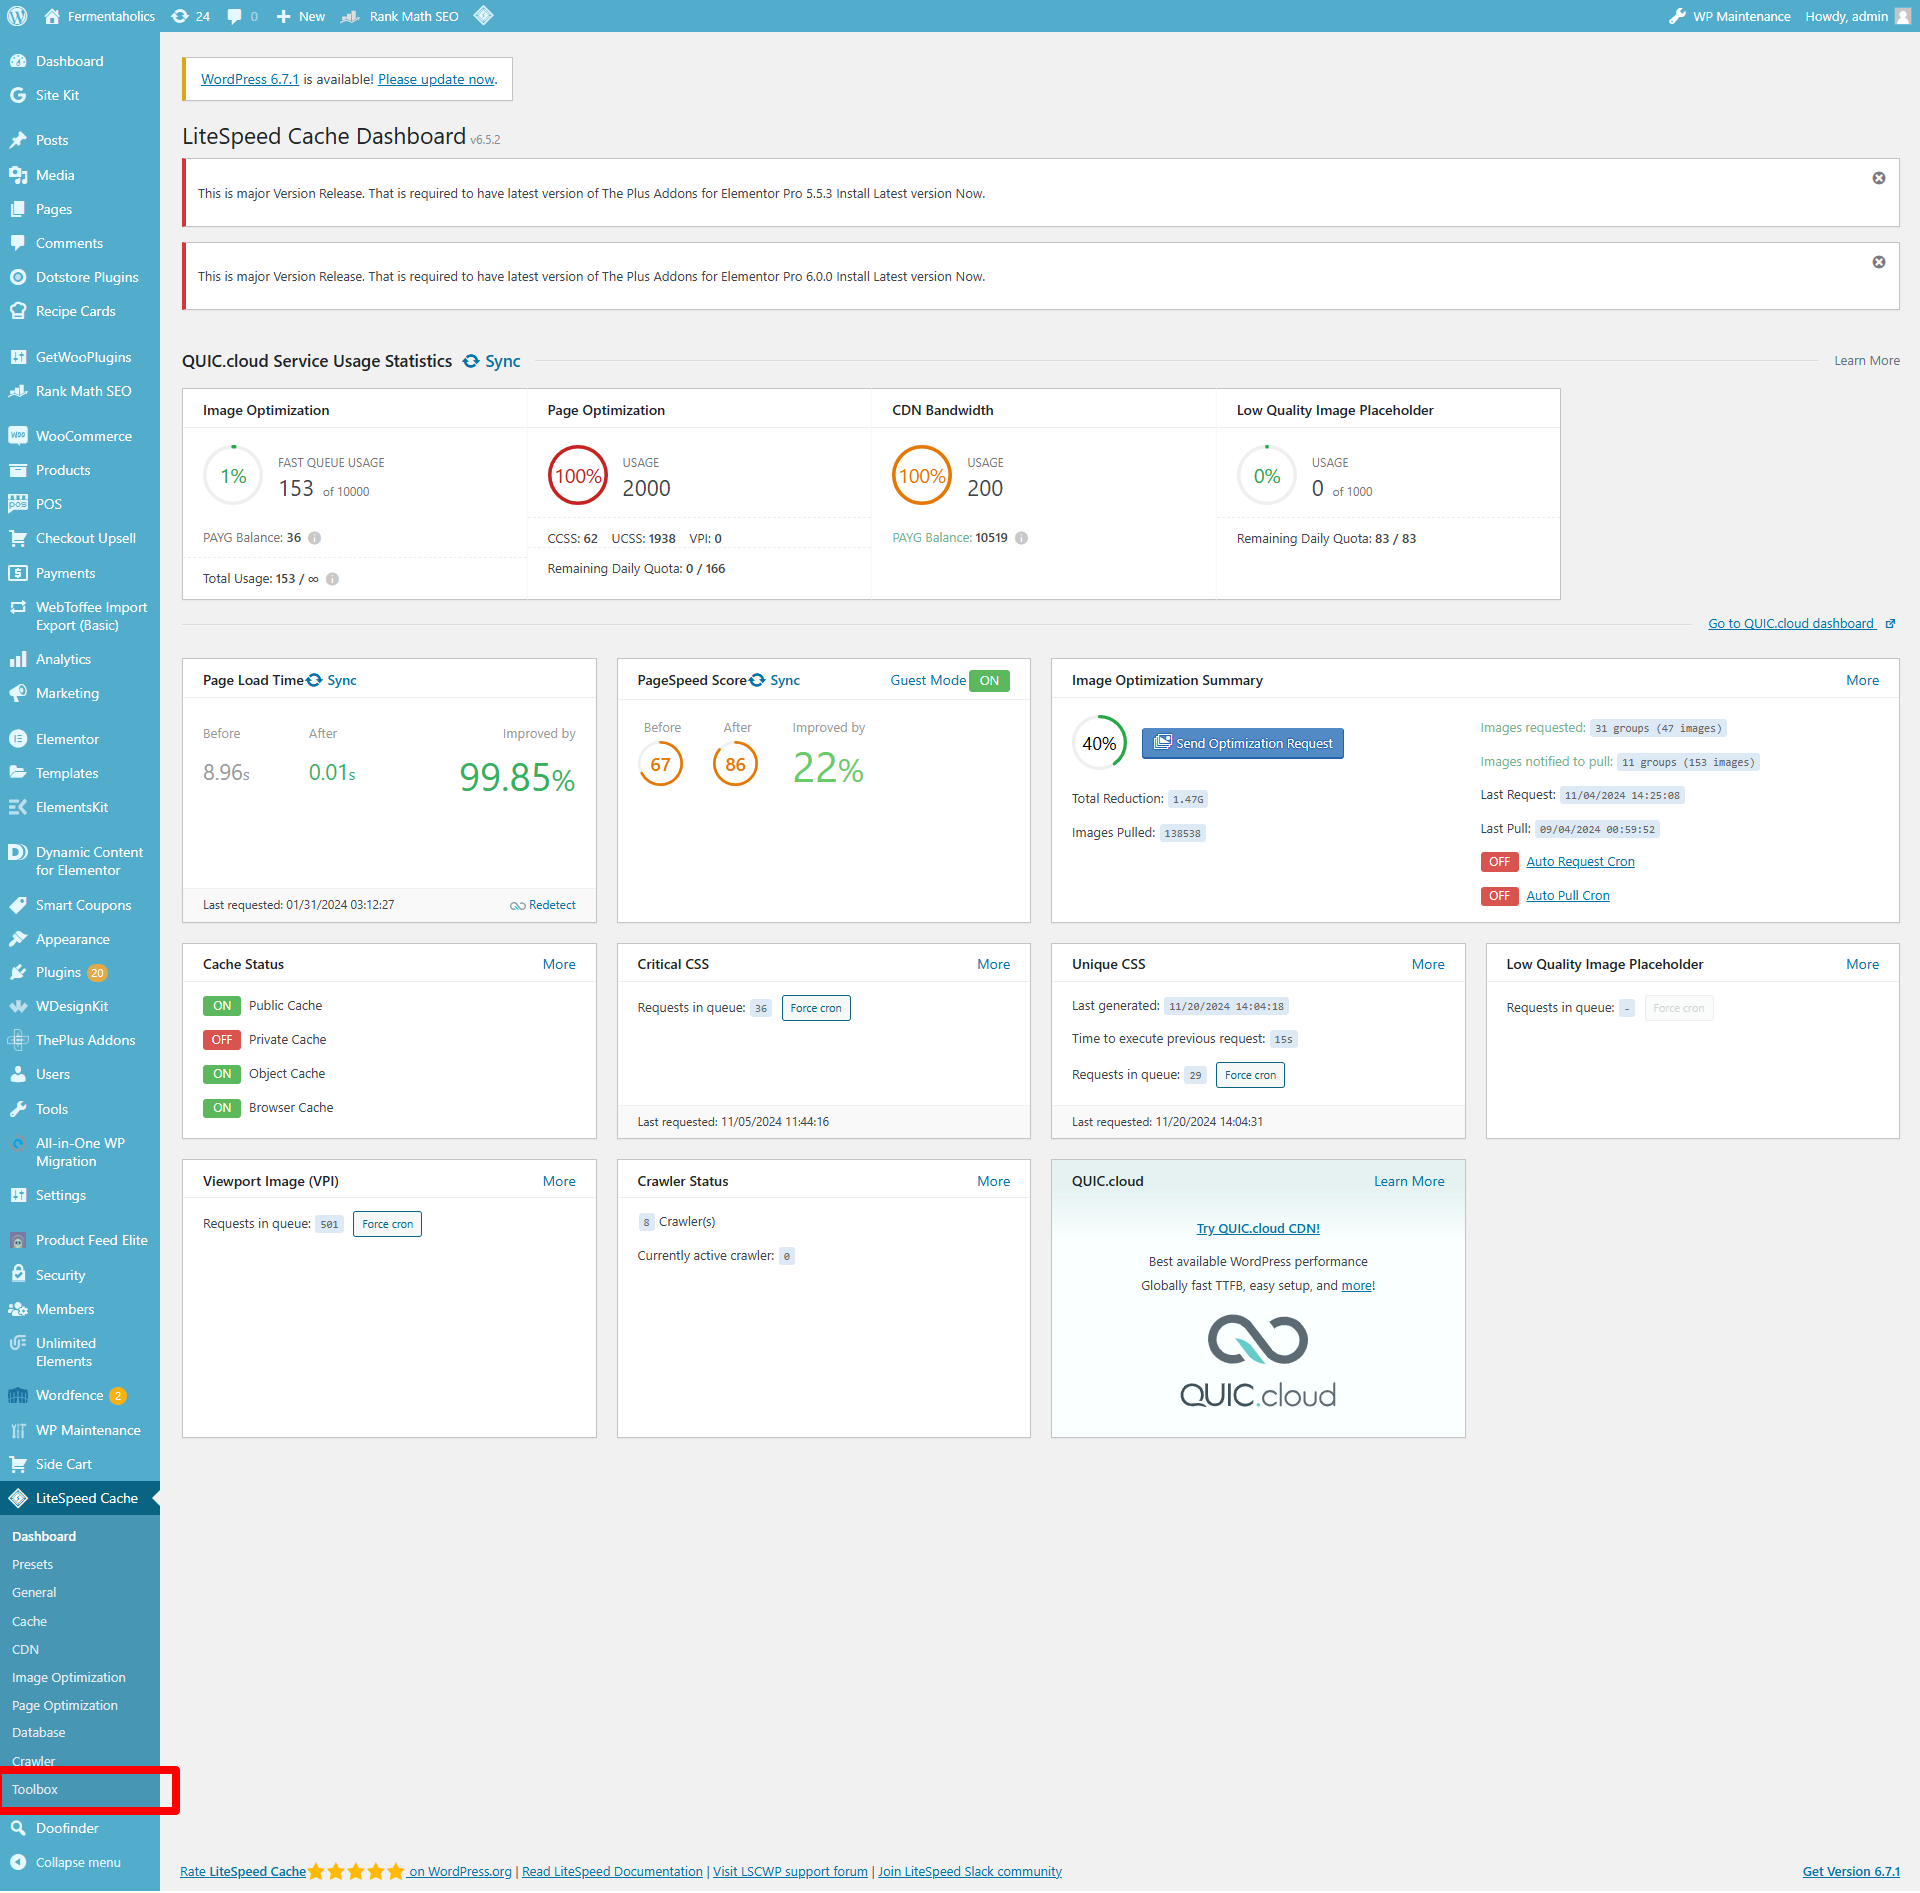Open Media in the sidebar

[x=80, y=175]
